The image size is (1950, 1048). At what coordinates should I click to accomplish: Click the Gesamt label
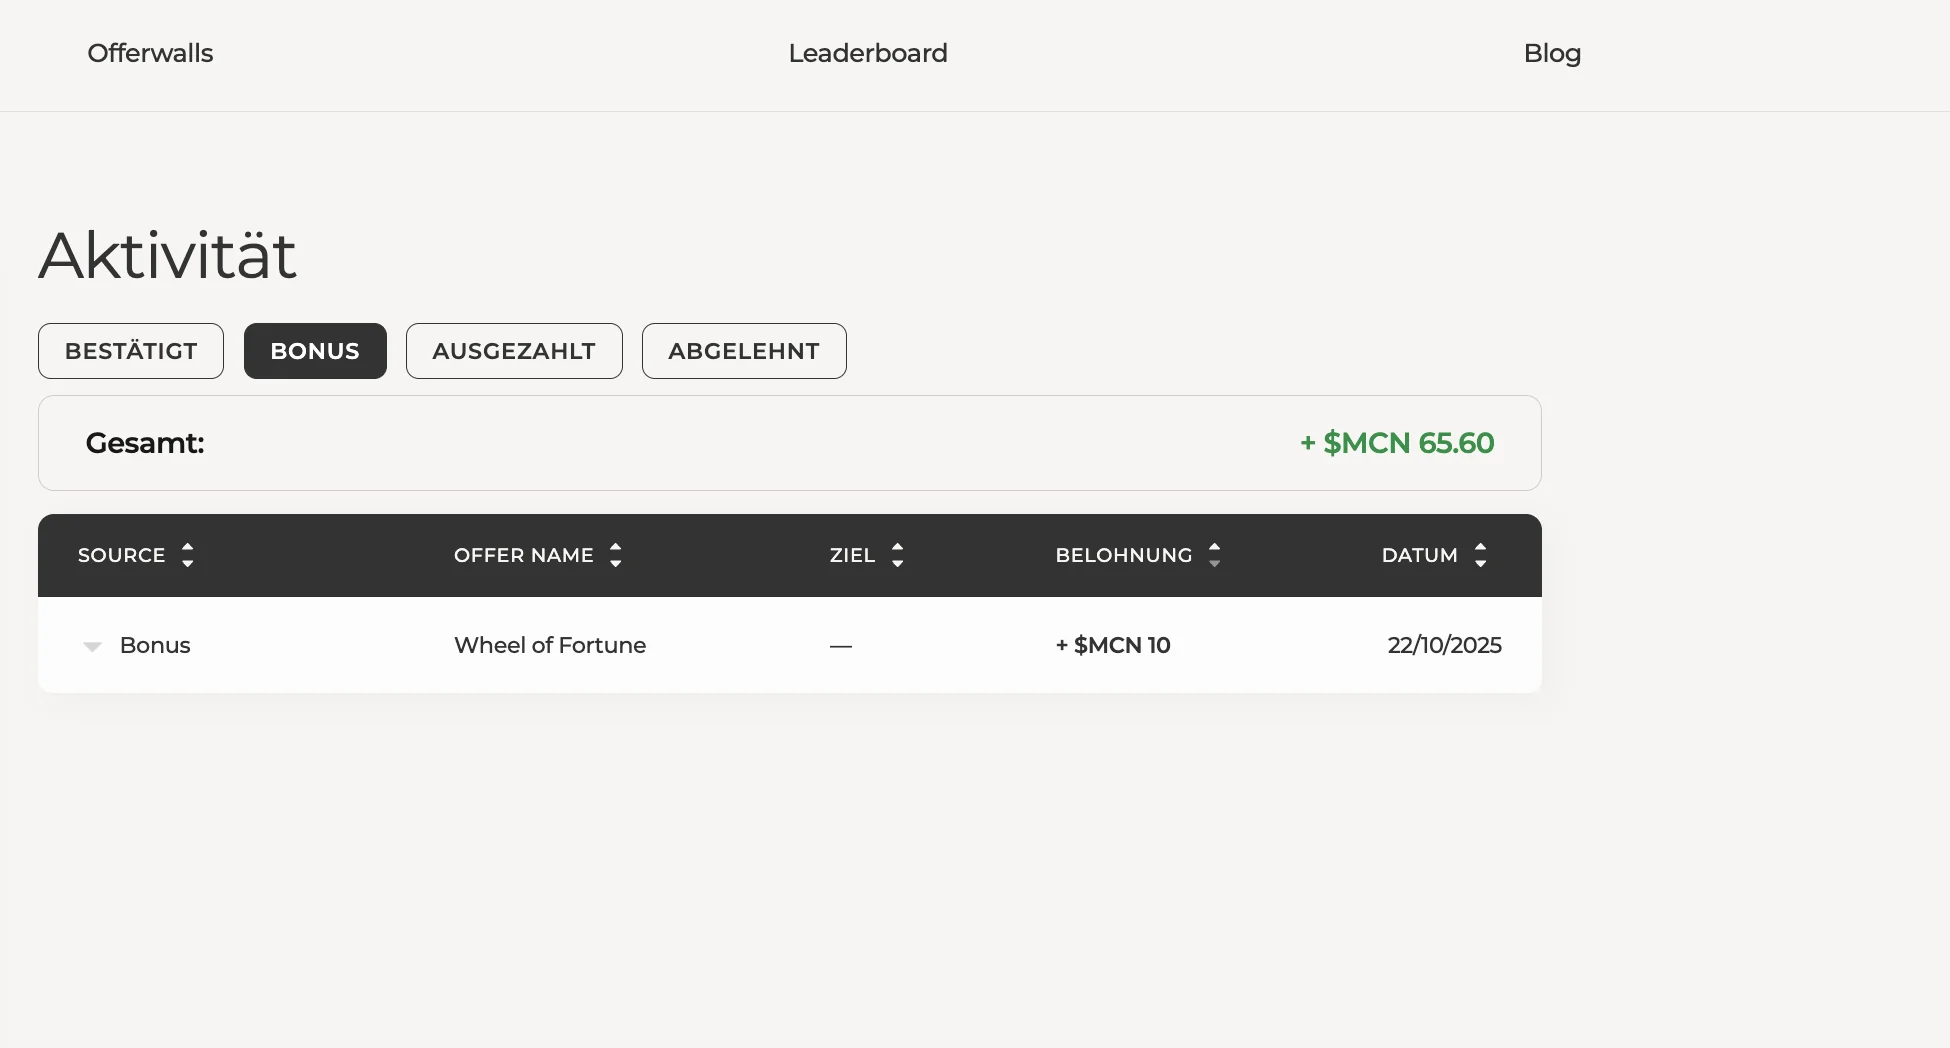pyautogui.click(x=145, y=443)
